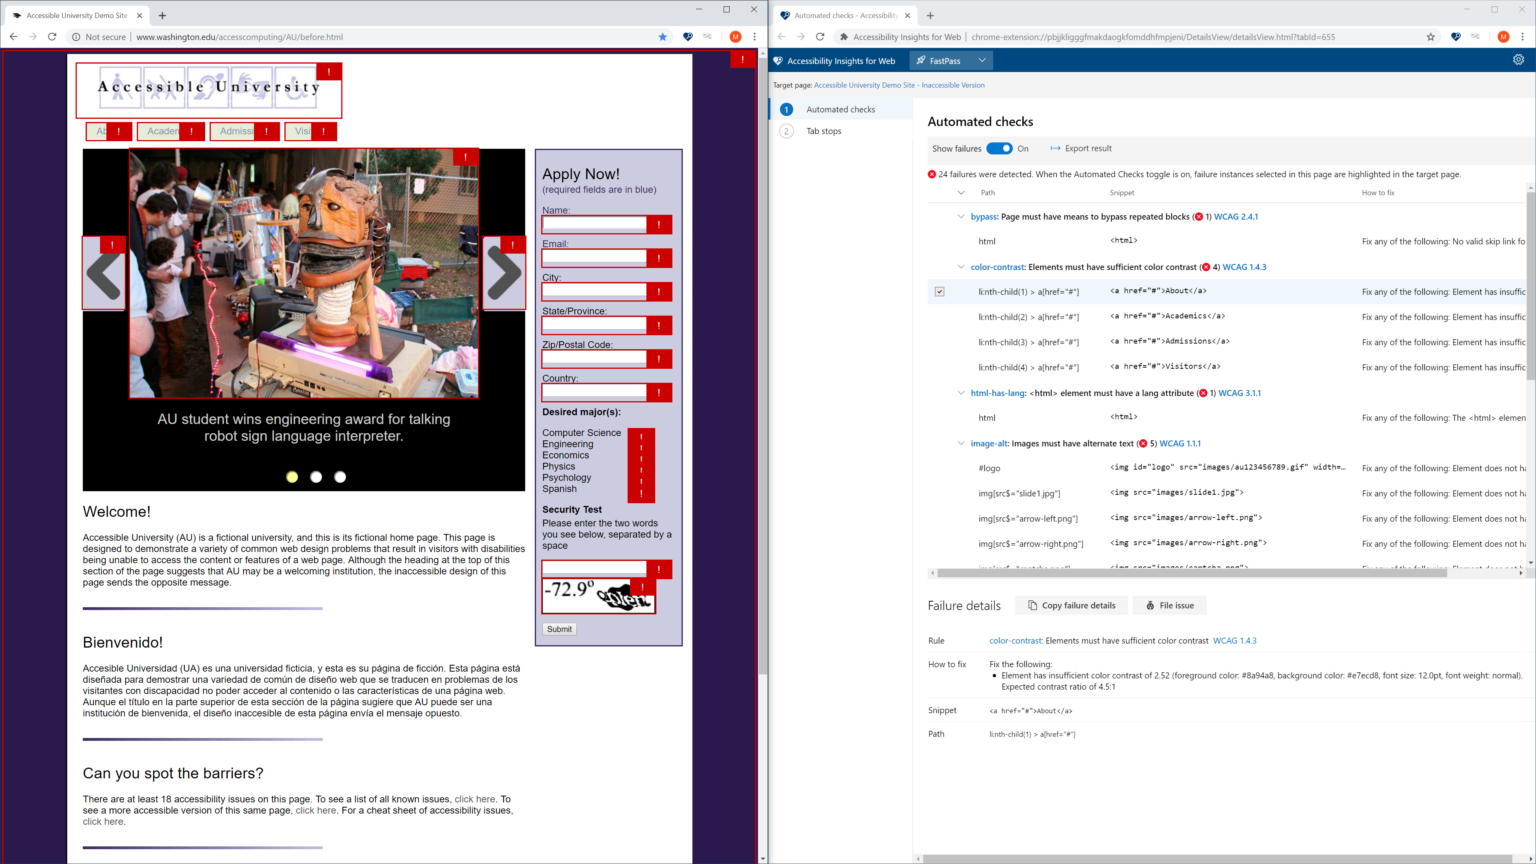Click Accessibility Insights extension icon in the left window

(688, 37)
